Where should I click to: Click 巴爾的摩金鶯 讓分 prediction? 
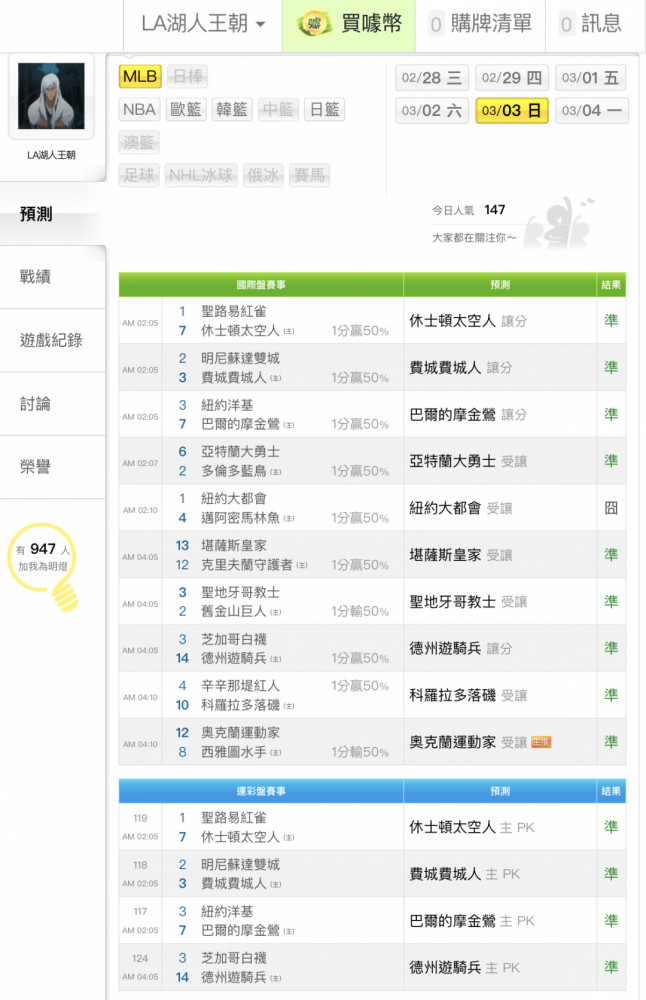coord(468,415)
